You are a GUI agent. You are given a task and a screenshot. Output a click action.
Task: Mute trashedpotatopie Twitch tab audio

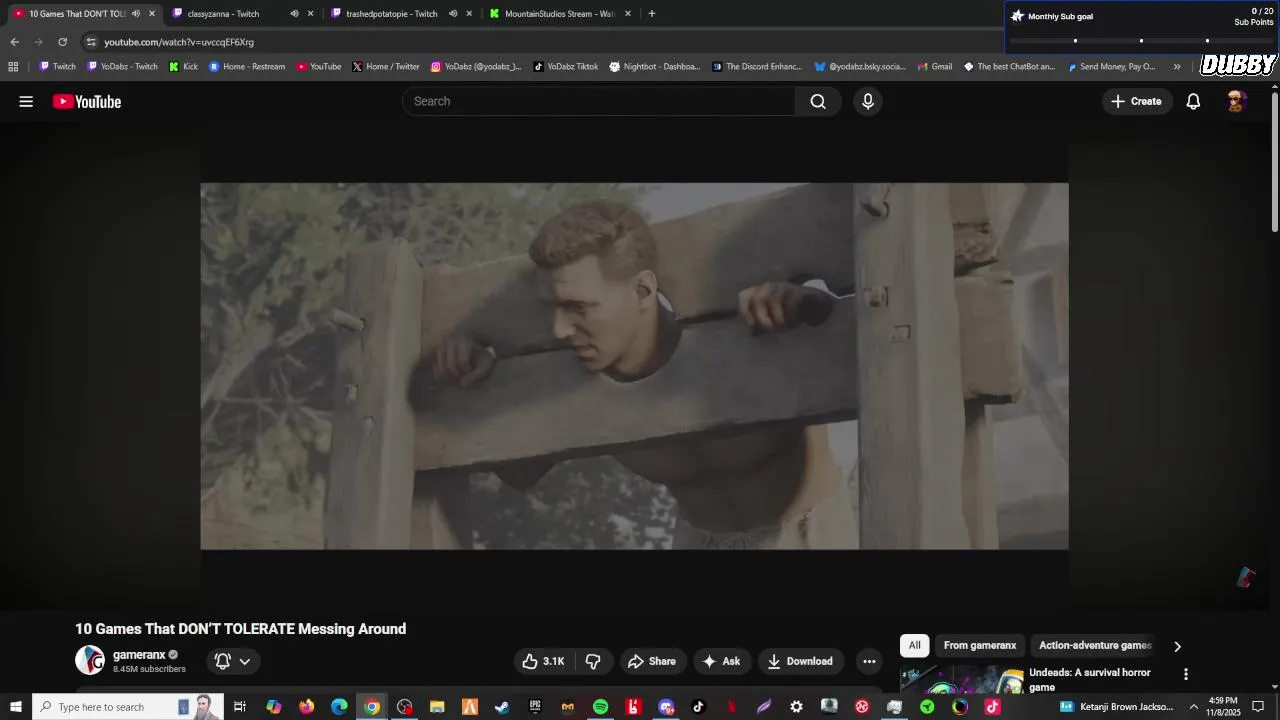click(453, 14)
